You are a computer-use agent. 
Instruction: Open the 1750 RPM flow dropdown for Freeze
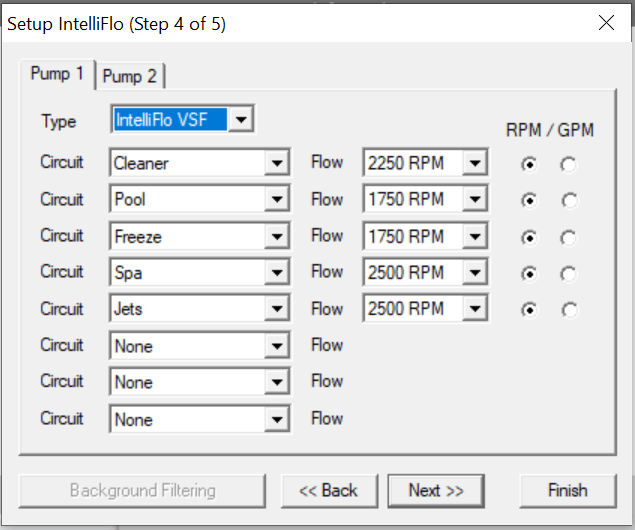(x=425, y=236)
